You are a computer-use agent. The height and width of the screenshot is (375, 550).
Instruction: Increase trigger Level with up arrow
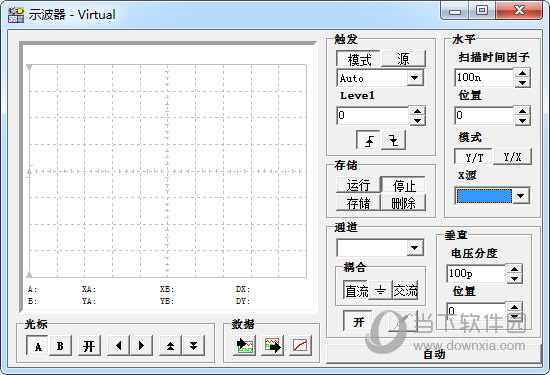[417, 111]
